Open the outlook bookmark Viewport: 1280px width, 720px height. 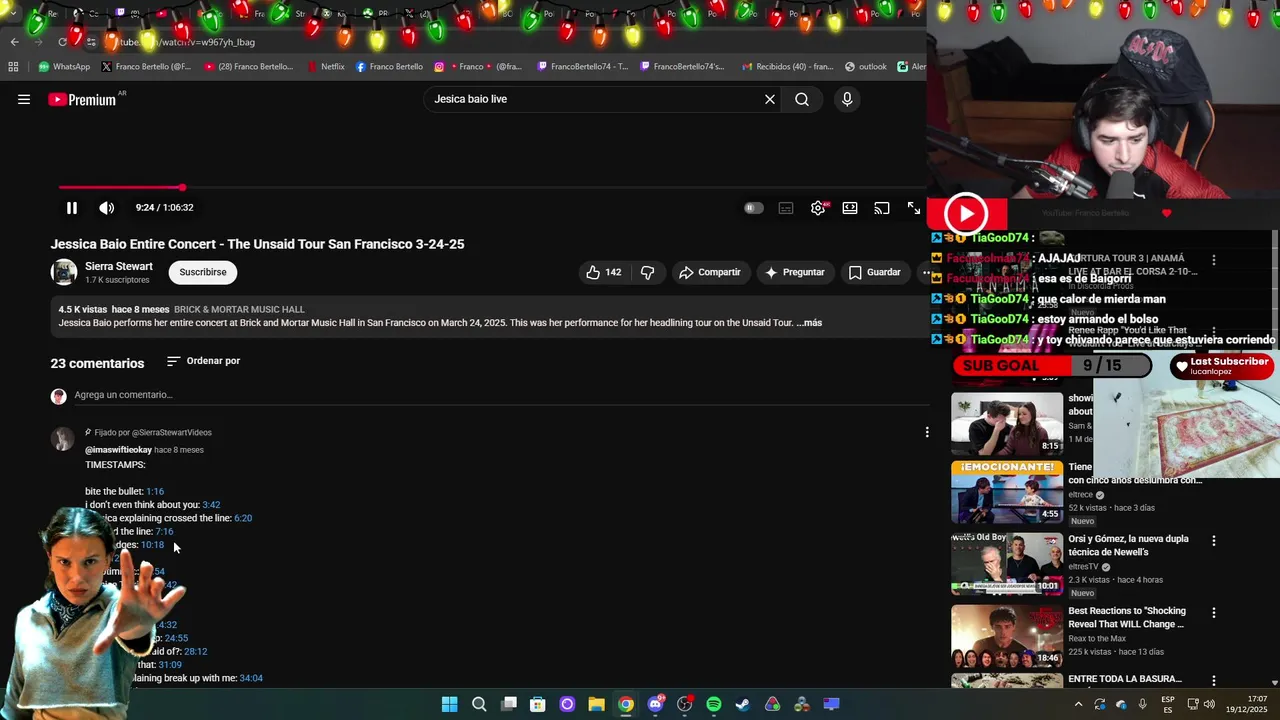(866, 67)
